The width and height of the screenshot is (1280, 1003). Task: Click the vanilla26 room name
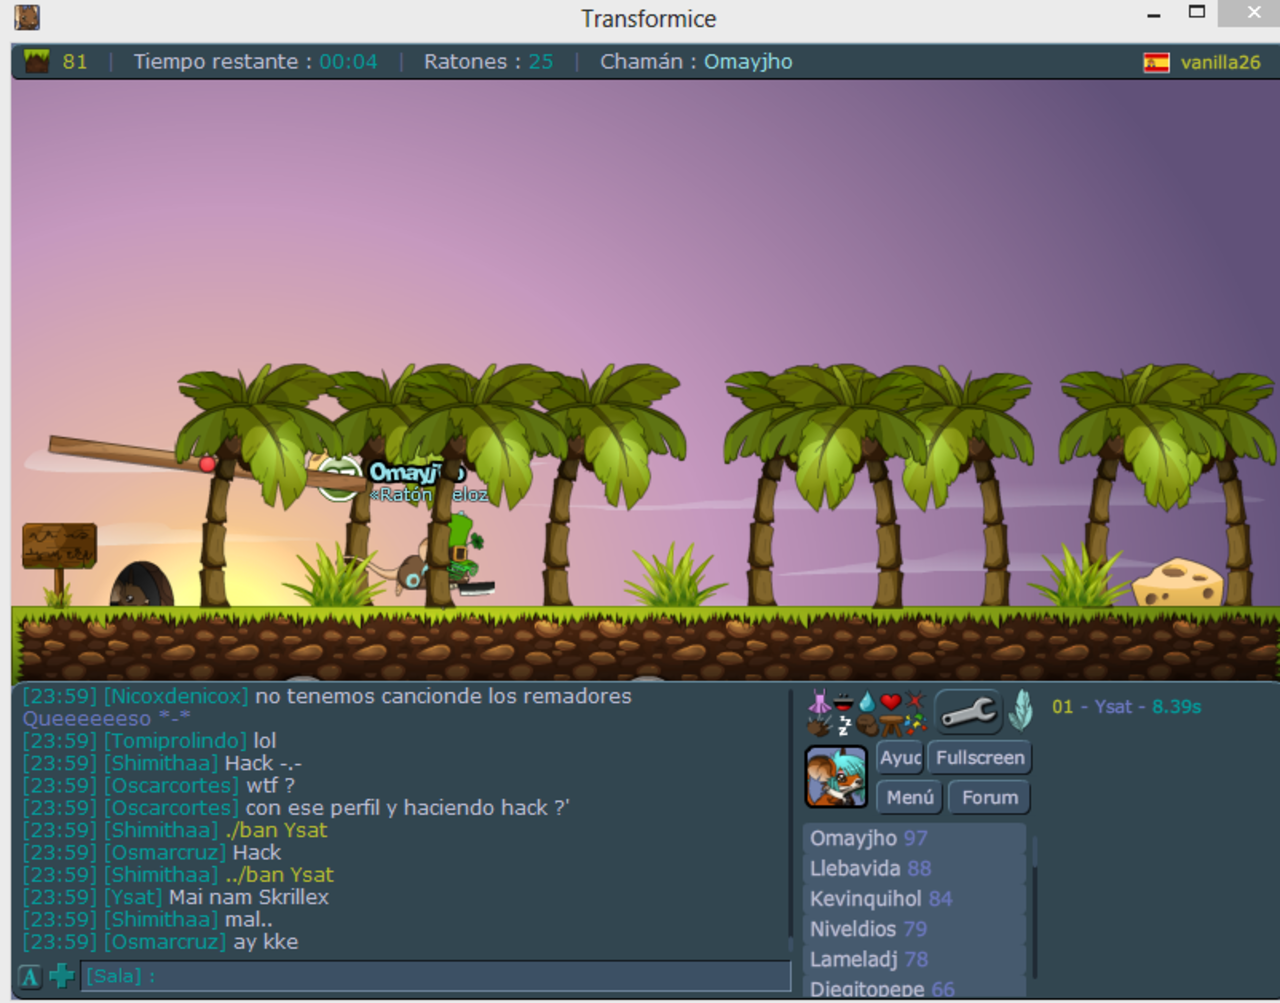coord(1220,62)
